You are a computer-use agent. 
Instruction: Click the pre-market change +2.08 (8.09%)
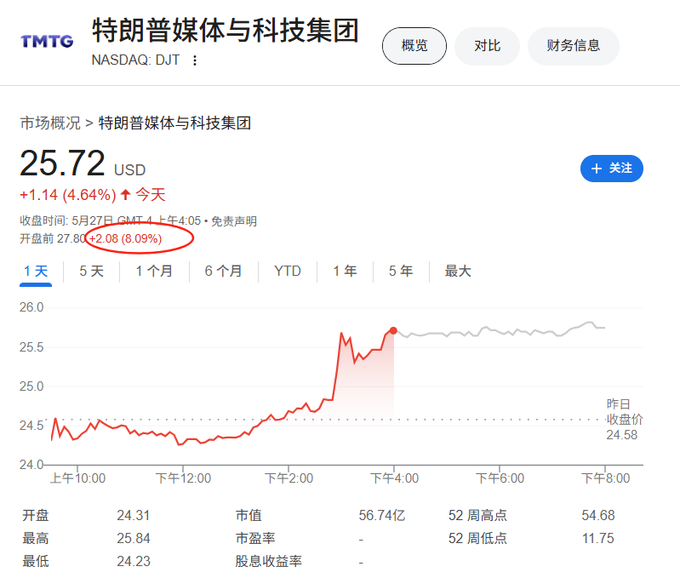pyautogui.click(x=125, y=239)
